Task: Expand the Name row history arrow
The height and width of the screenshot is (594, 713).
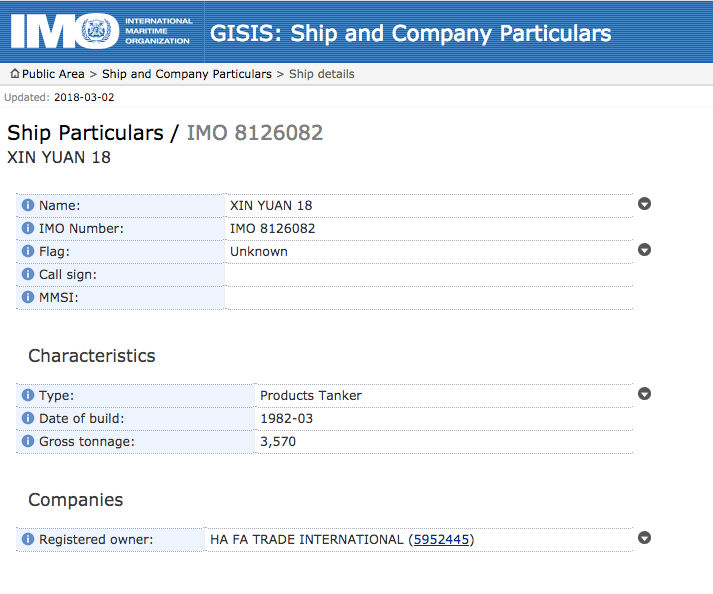Action: pyautogui.click(x=644, y=204)
